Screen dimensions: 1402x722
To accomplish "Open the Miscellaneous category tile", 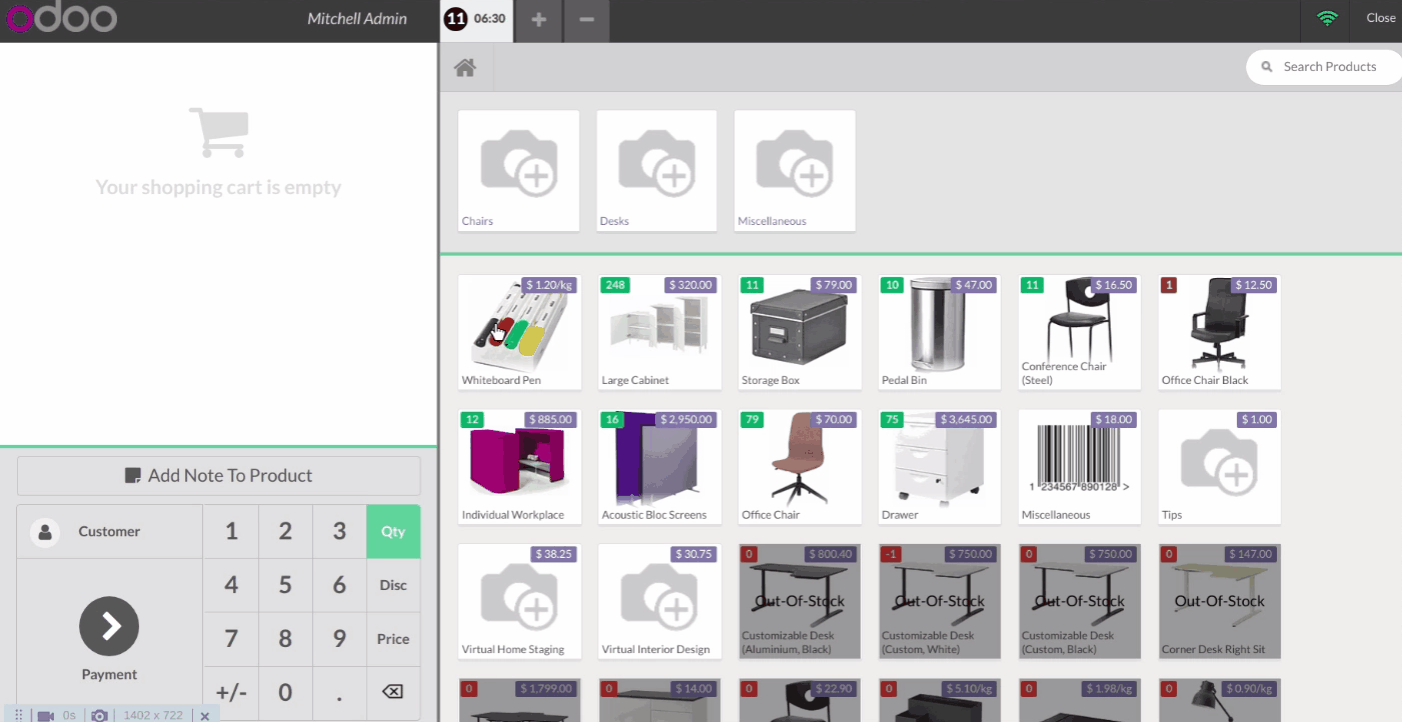I will [x=794, y=171].
